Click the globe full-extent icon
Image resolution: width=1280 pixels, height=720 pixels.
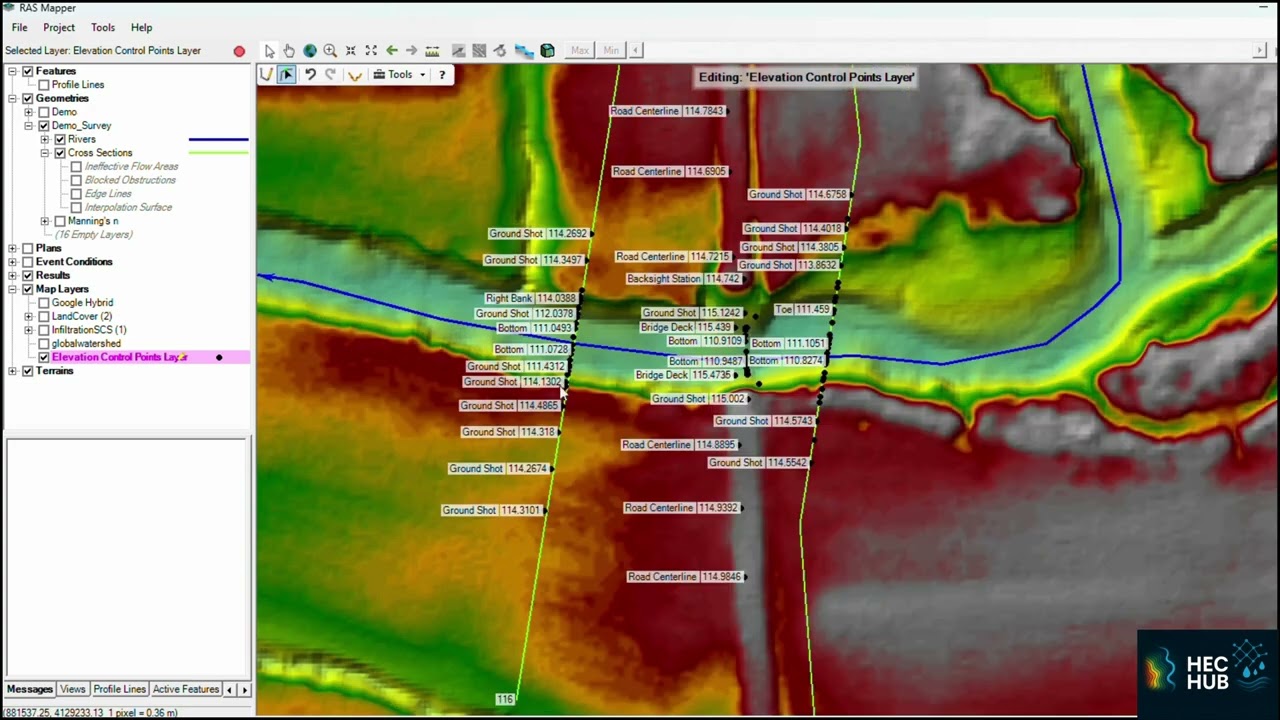coord(310,50)
